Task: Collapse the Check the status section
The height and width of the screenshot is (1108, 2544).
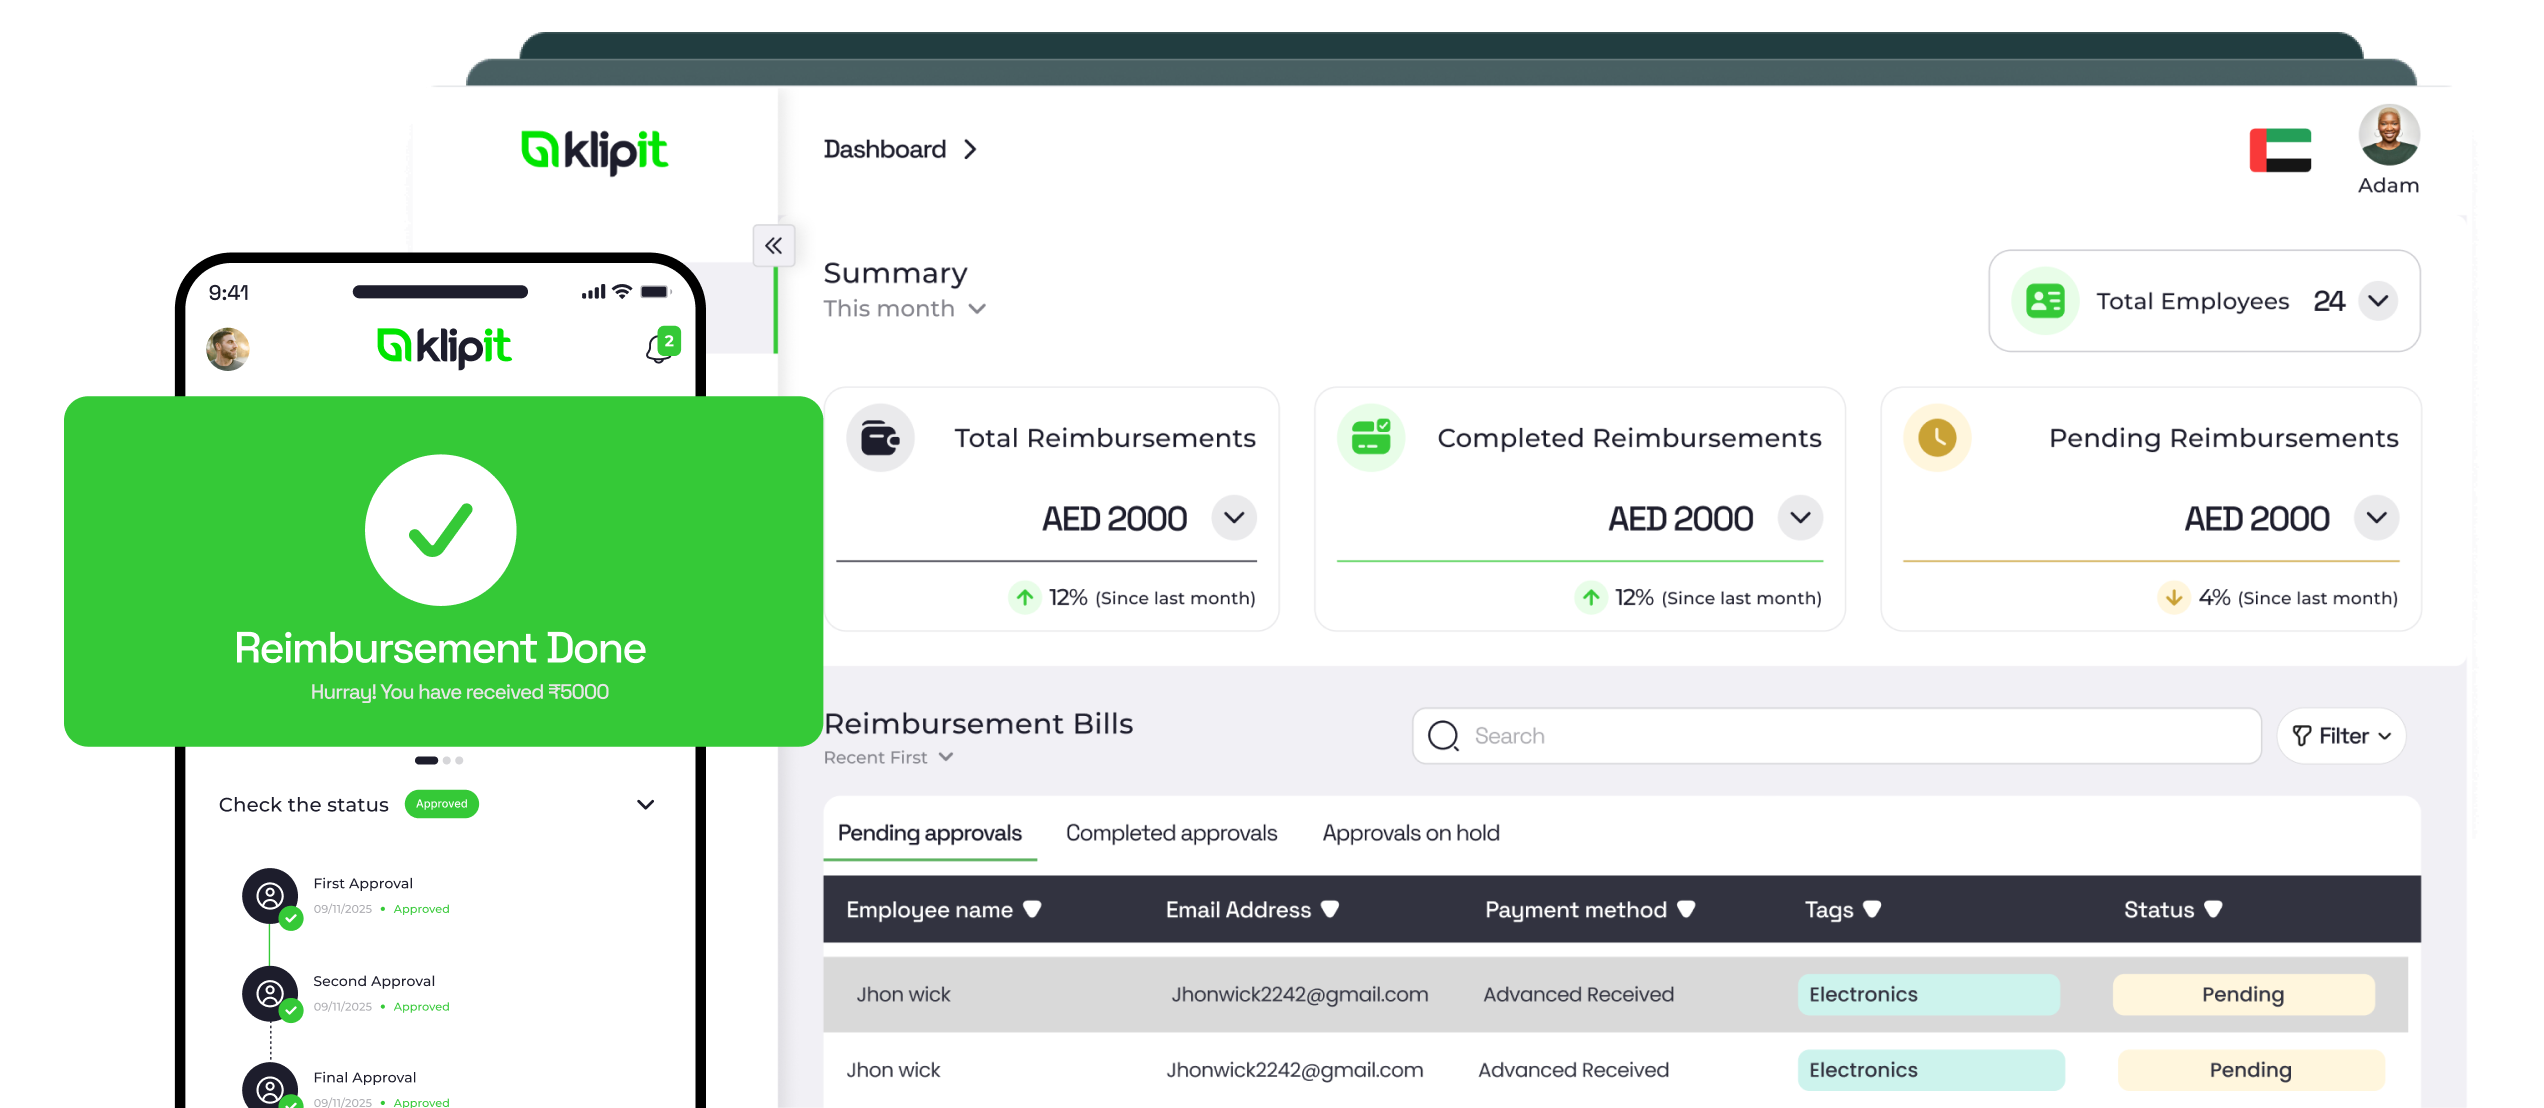Action: [646, 805]
